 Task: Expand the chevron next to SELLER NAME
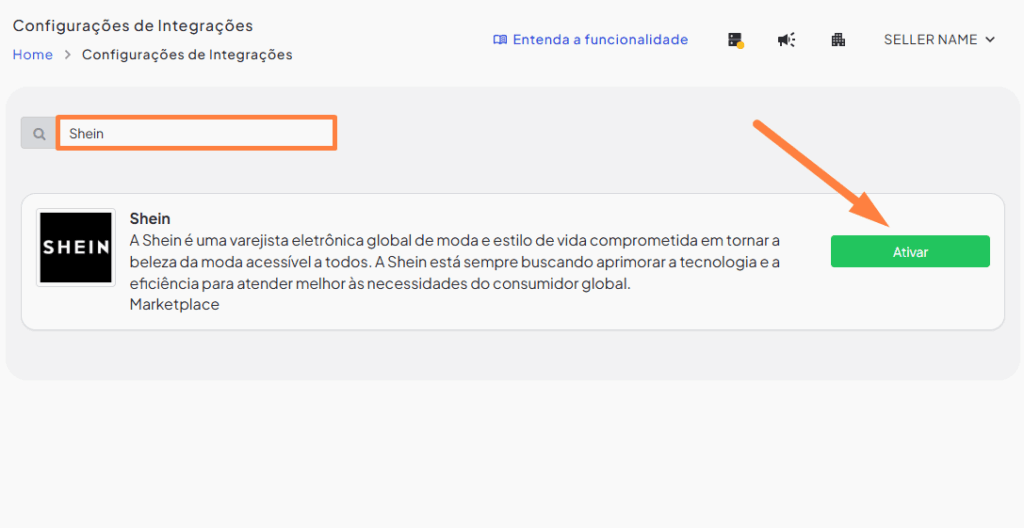coord(990,40)
